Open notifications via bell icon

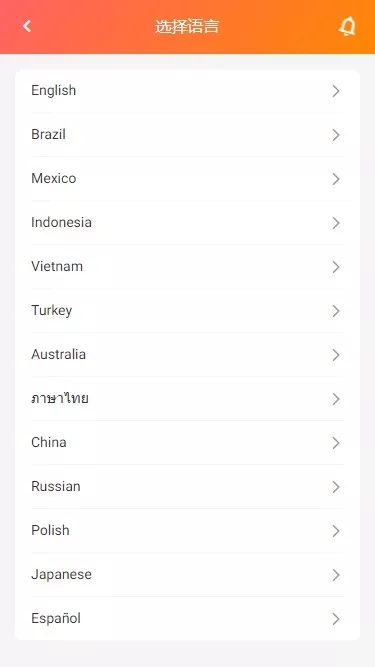(347, 26)
